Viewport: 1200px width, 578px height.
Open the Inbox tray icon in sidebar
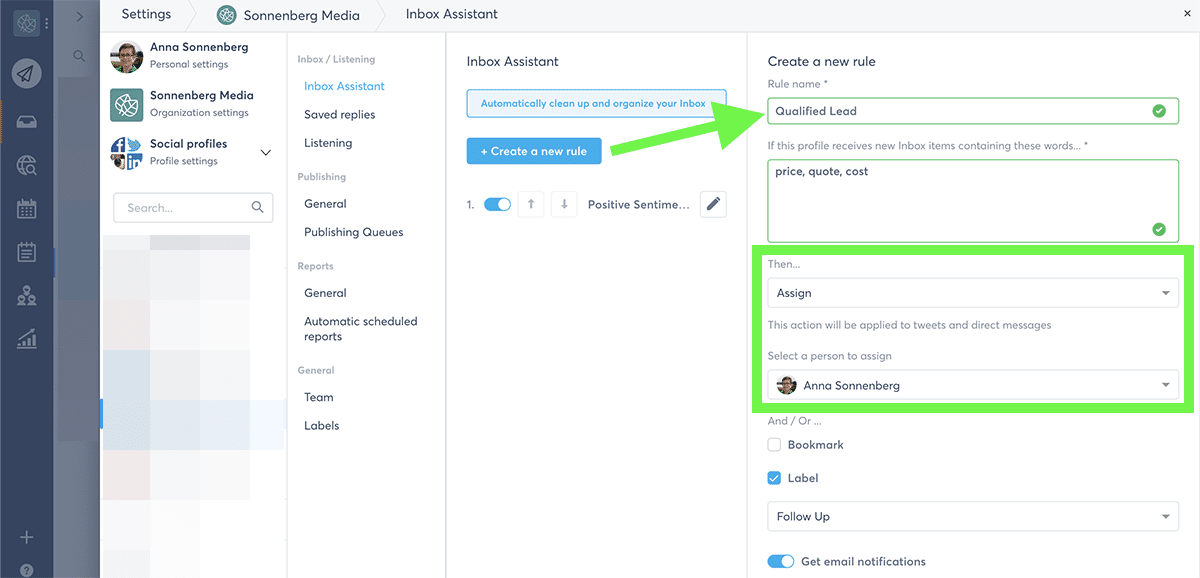tap(27, 122)
